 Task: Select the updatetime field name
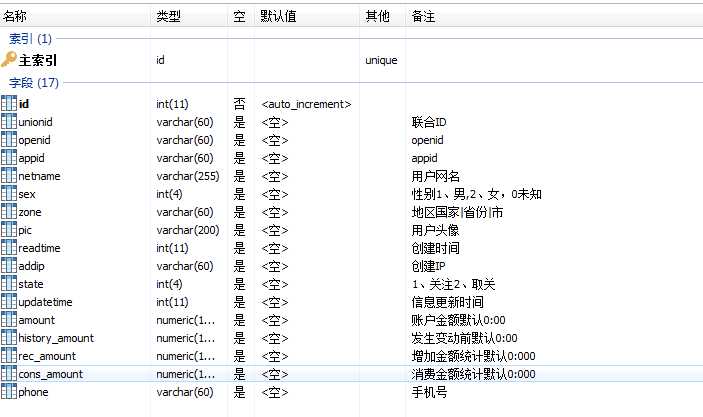pos(45,302)
